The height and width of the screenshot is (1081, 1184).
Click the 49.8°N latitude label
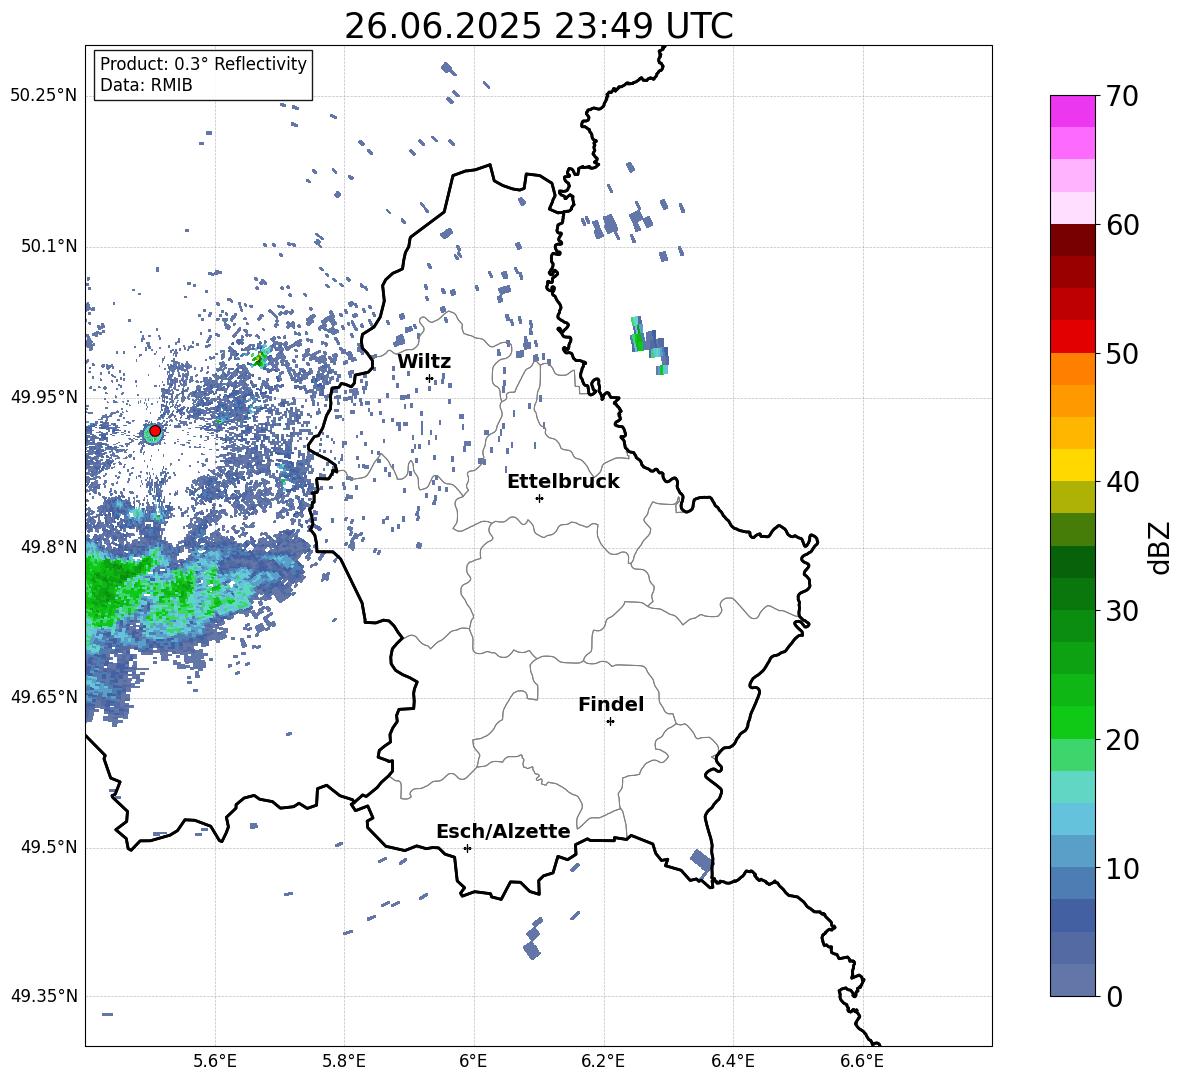(x=49, y=547)
